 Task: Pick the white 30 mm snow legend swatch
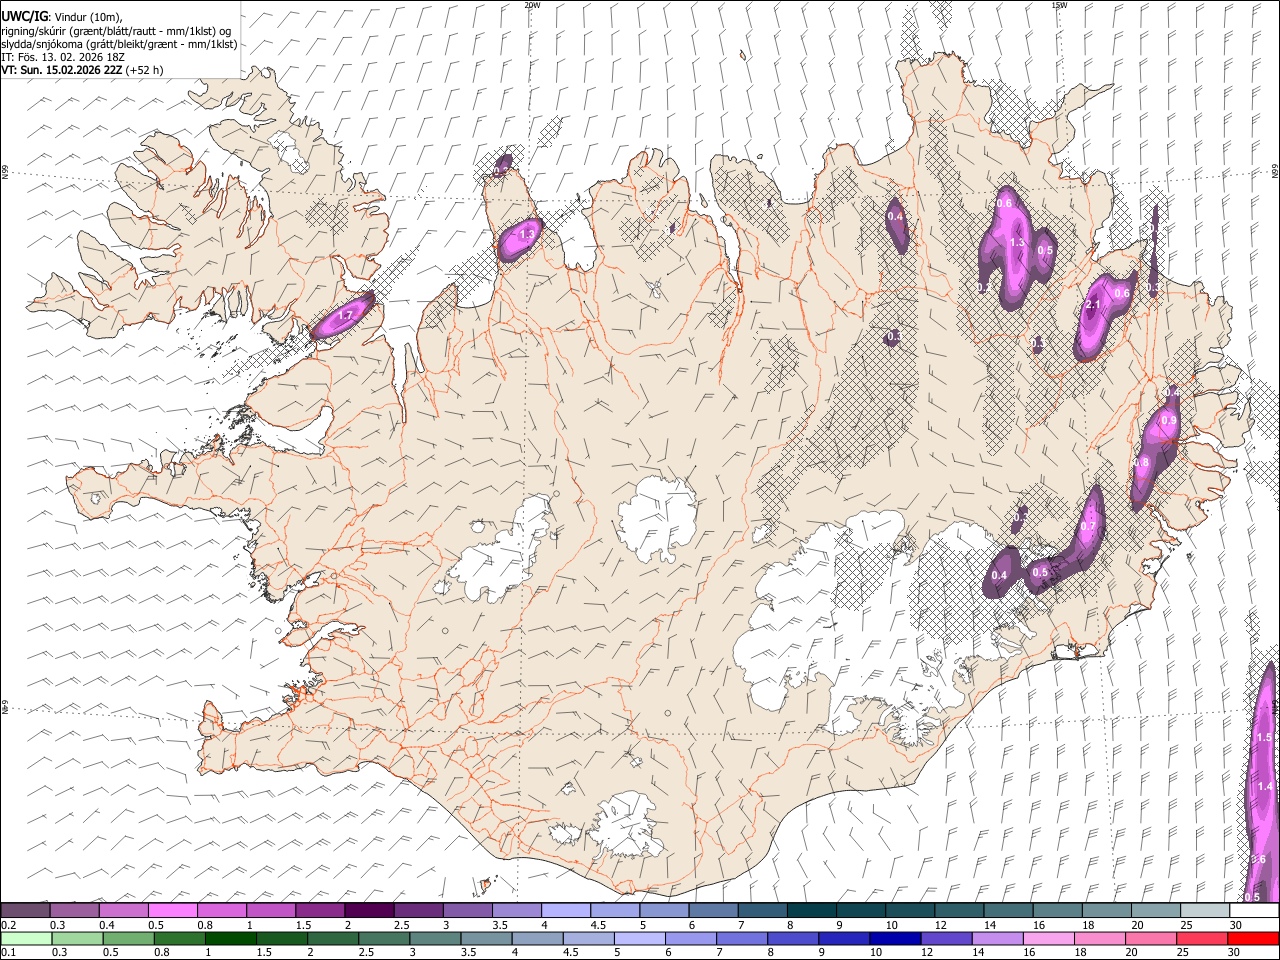pos(1254,911)
